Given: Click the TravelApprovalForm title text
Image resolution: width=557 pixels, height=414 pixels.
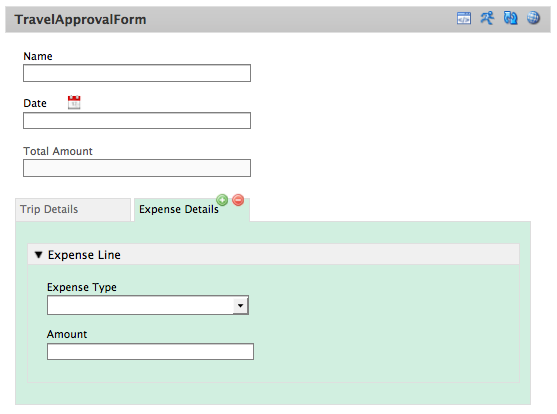Looking at the screenshot, I should point(80,20).
